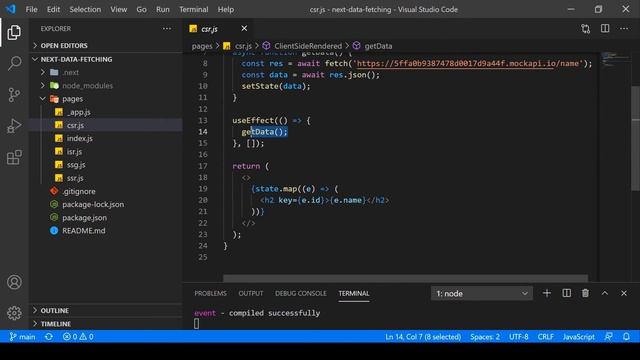Switch to the Problems panel tab

[210, 293]
